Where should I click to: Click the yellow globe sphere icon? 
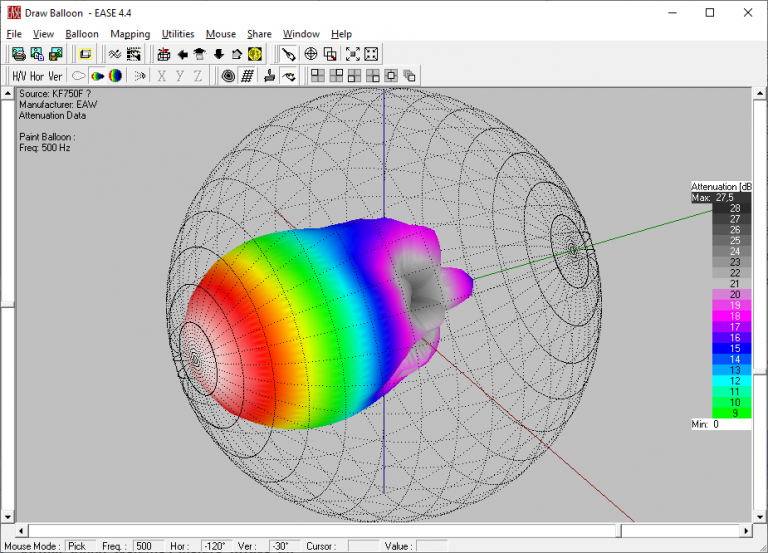255,54
